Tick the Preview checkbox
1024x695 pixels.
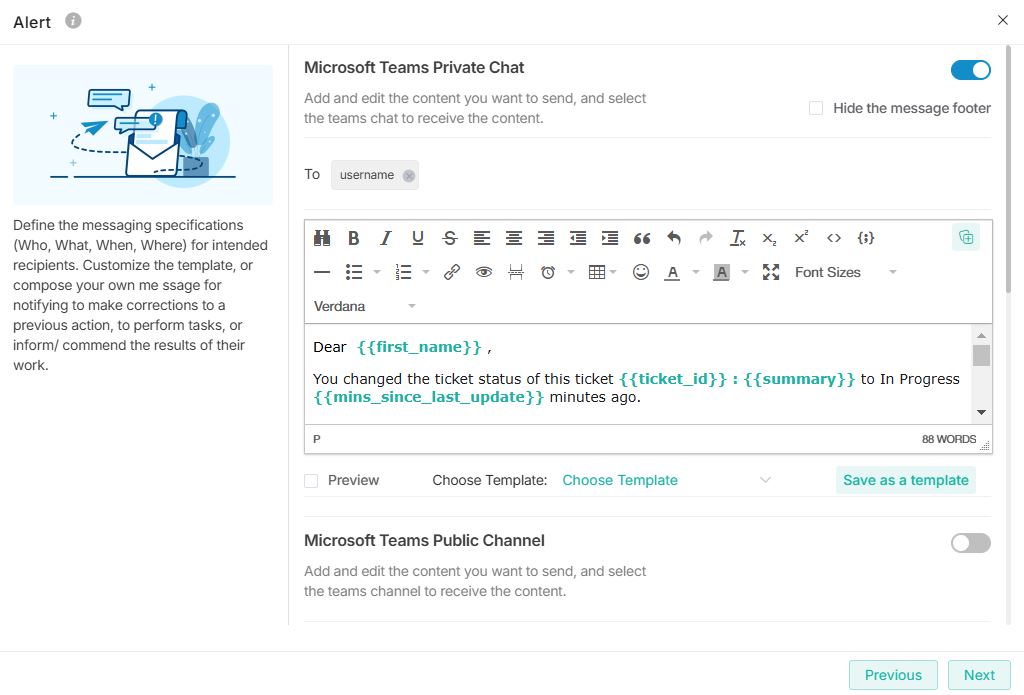[311, 481]
